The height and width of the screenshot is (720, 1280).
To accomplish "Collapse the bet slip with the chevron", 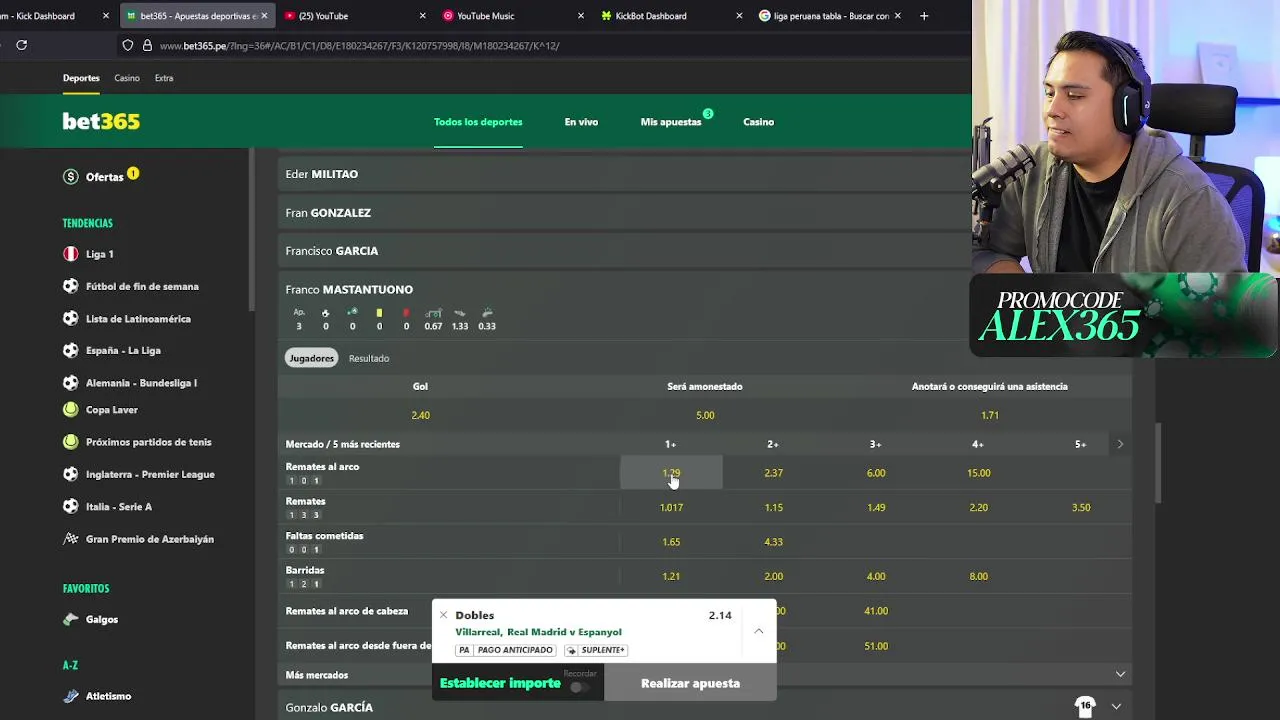I will pos(758,631).
